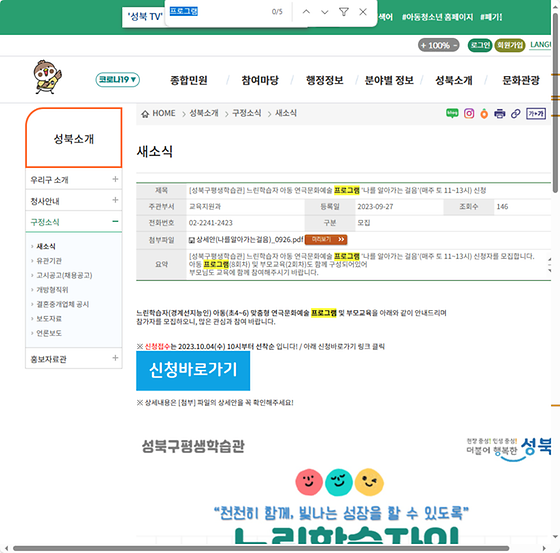Open the 분야별 정보 menu
The width and height of the screenshot is (560, 553).
pyautogui.click(x=389, y=80)
